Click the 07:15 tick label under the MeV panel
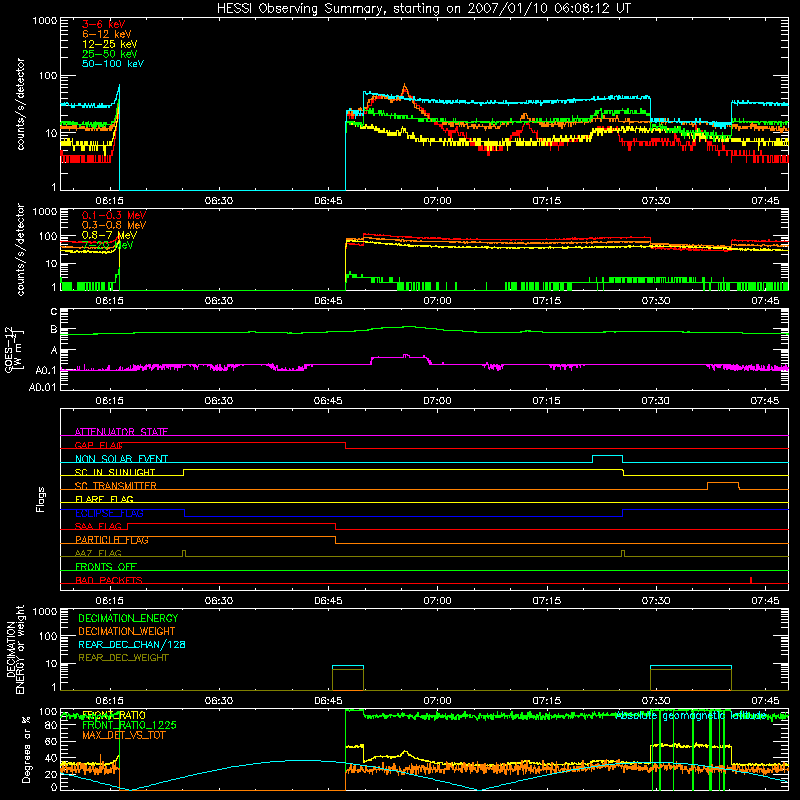 tap(546, 301)
